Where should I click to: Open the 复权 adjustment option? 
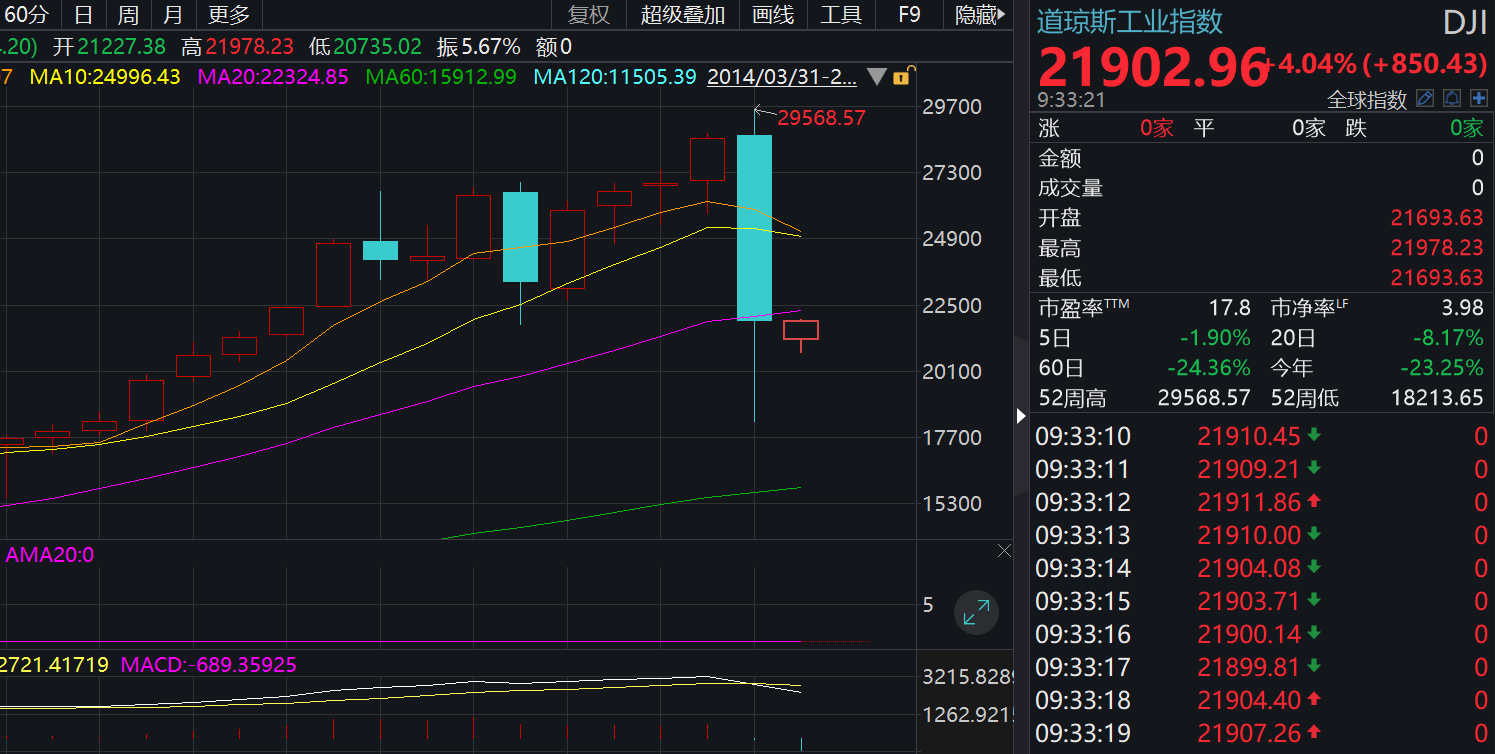click(588, 14)
